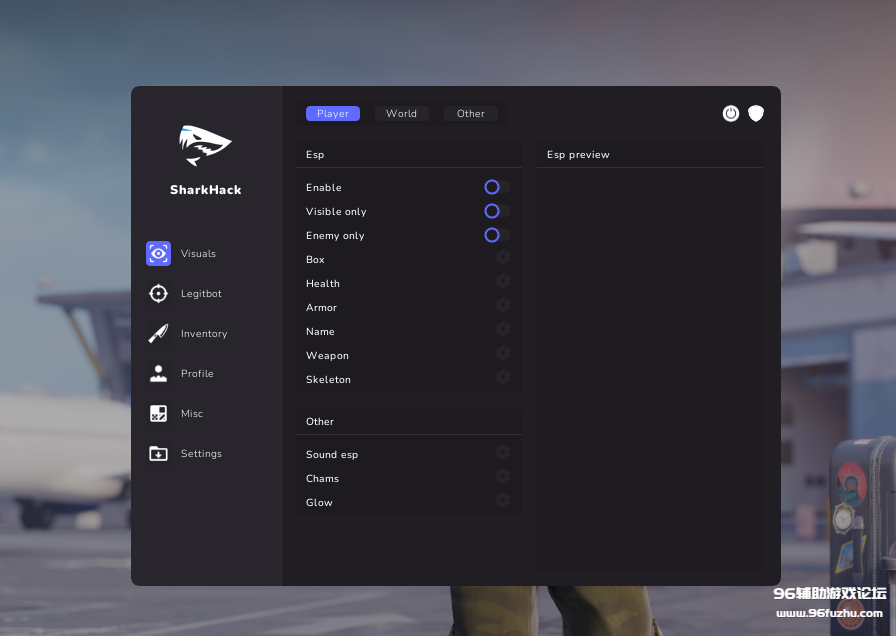
Task: Click the power icon at top right
Action: click(x=731, y=114)
